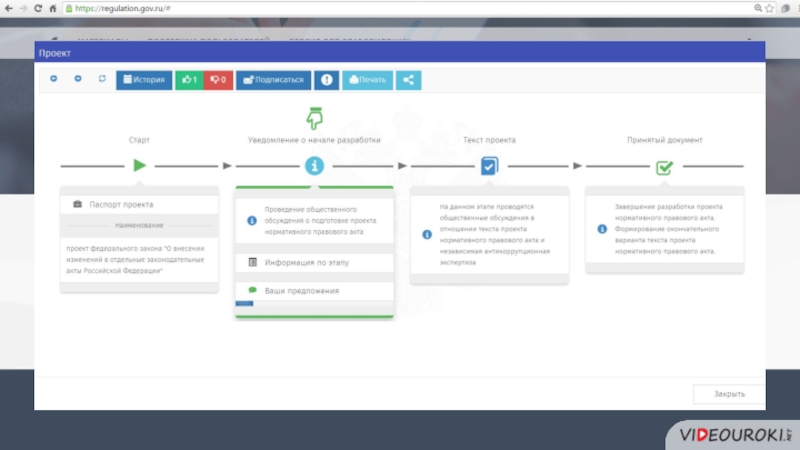Print using the Печать button
Image resolution: width=800 pixels, height=450 pixels.
367,80
